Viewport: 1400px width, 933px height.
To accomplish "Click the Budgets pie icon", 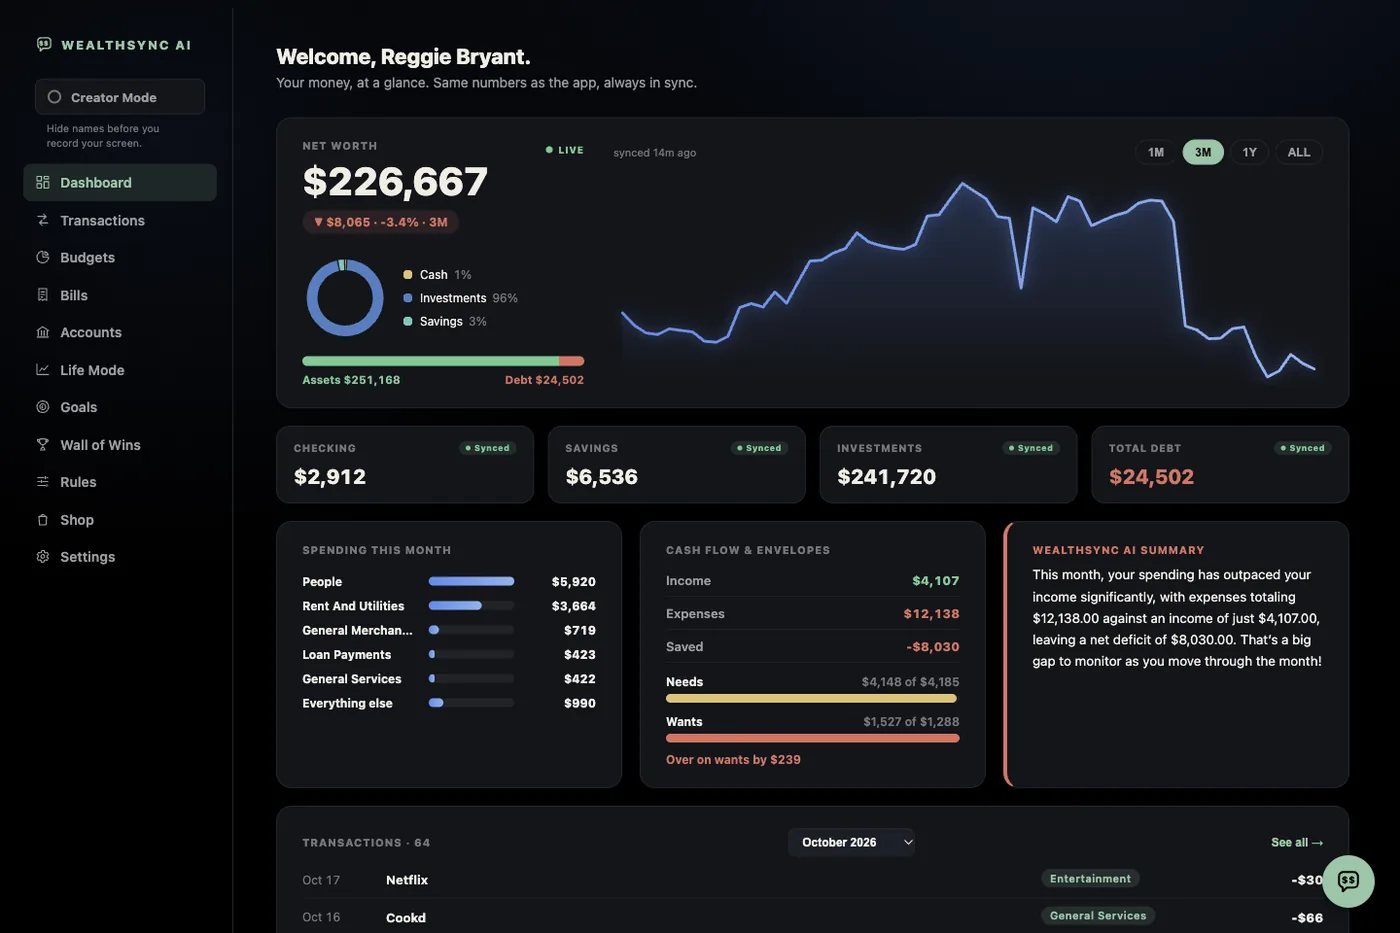I will coord(42,257).
